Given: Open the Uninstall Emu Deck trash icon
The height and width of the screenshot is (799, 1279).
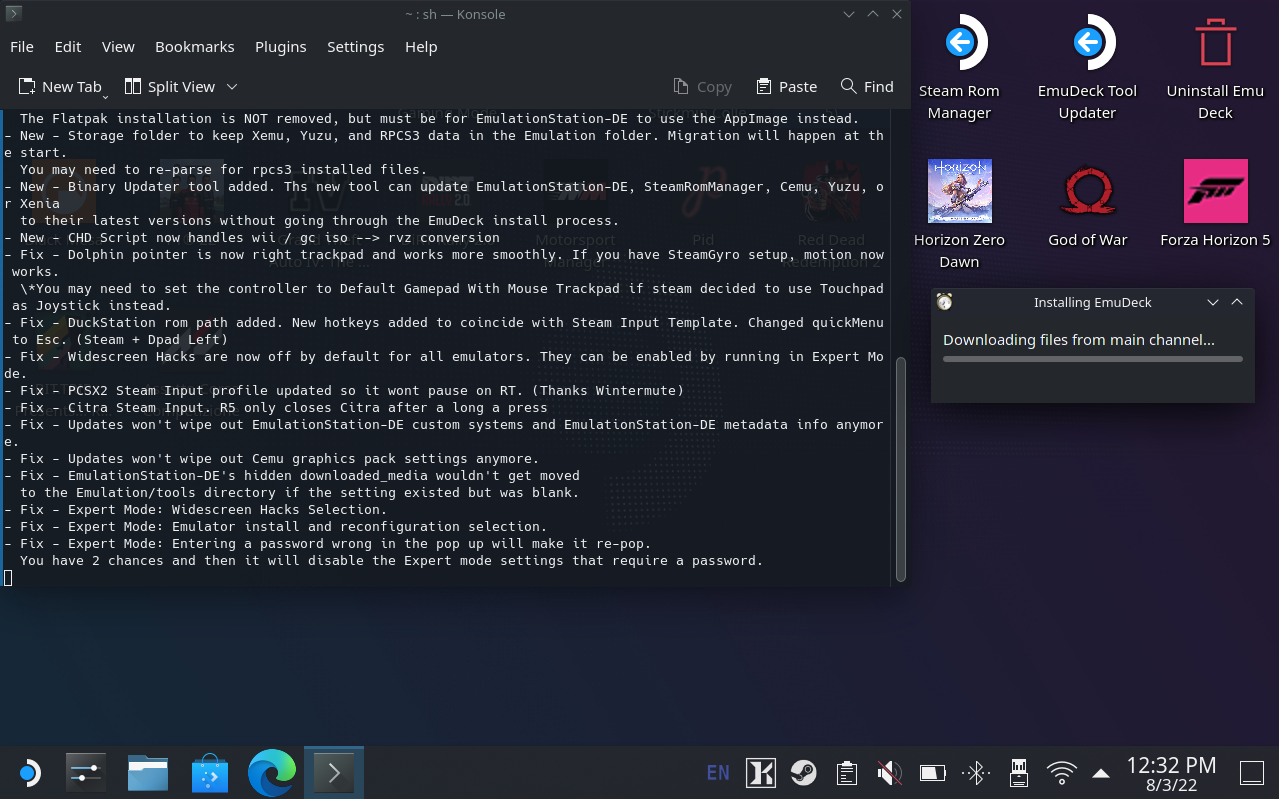Looking at the screenshot, I should pyautogui.click(x=1215, y=68).
